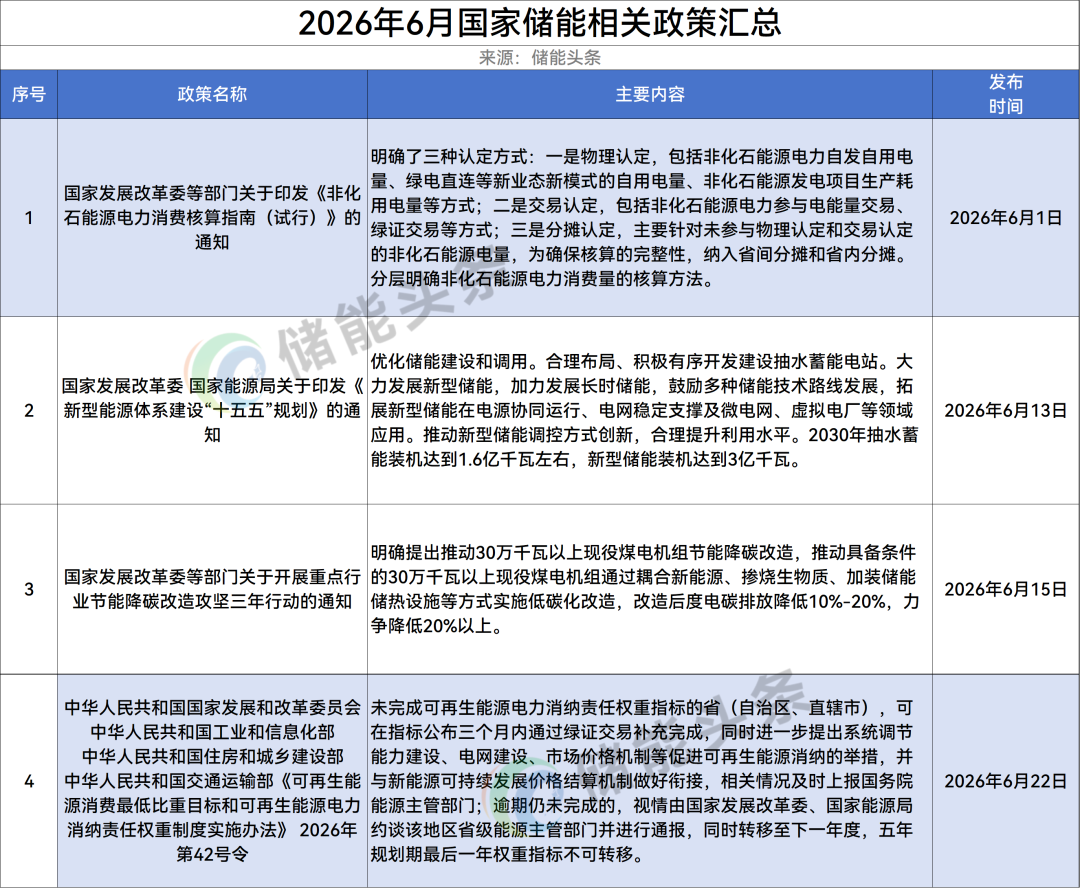Select policy name 新型能源体系建设“十五五”规划
The image size is (1080, 888).
[212, 411]
